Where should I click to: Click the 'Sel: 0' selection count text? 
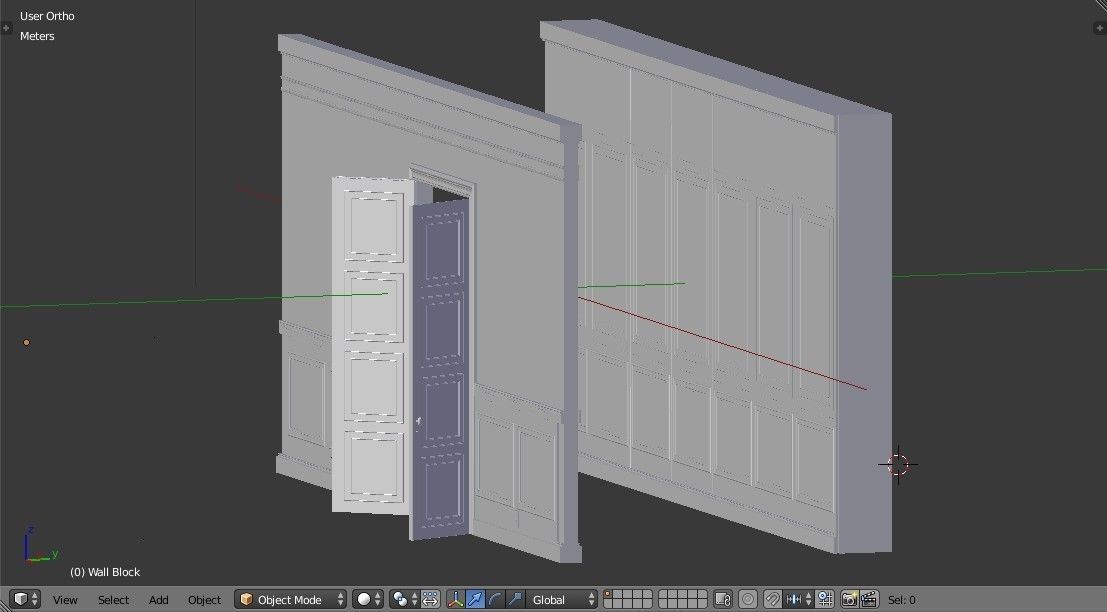(x=902, y=600)
